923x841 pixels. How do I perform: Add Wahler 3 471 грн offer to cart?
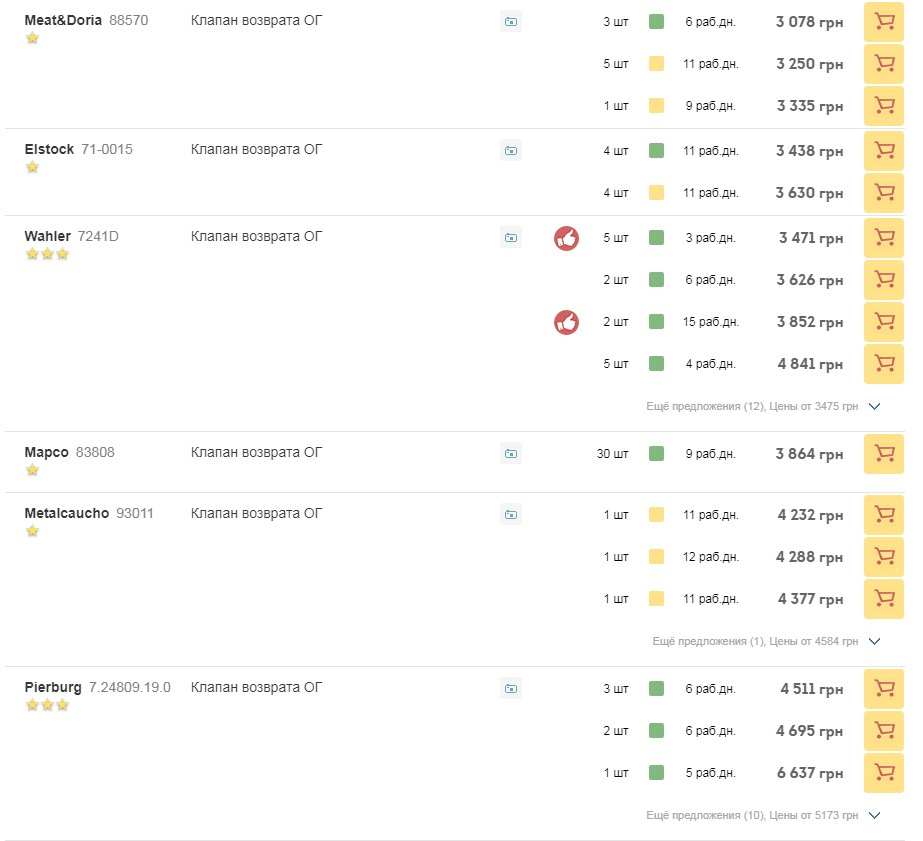click(x=883, y=238)
